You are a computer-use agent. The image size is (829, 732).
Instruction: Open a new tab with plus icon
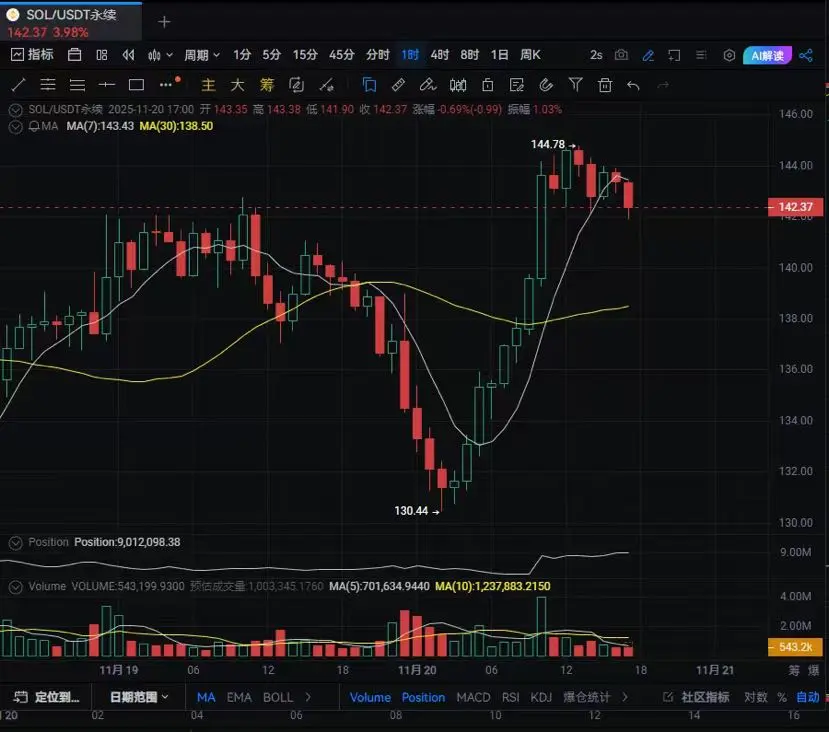(164, 22)
